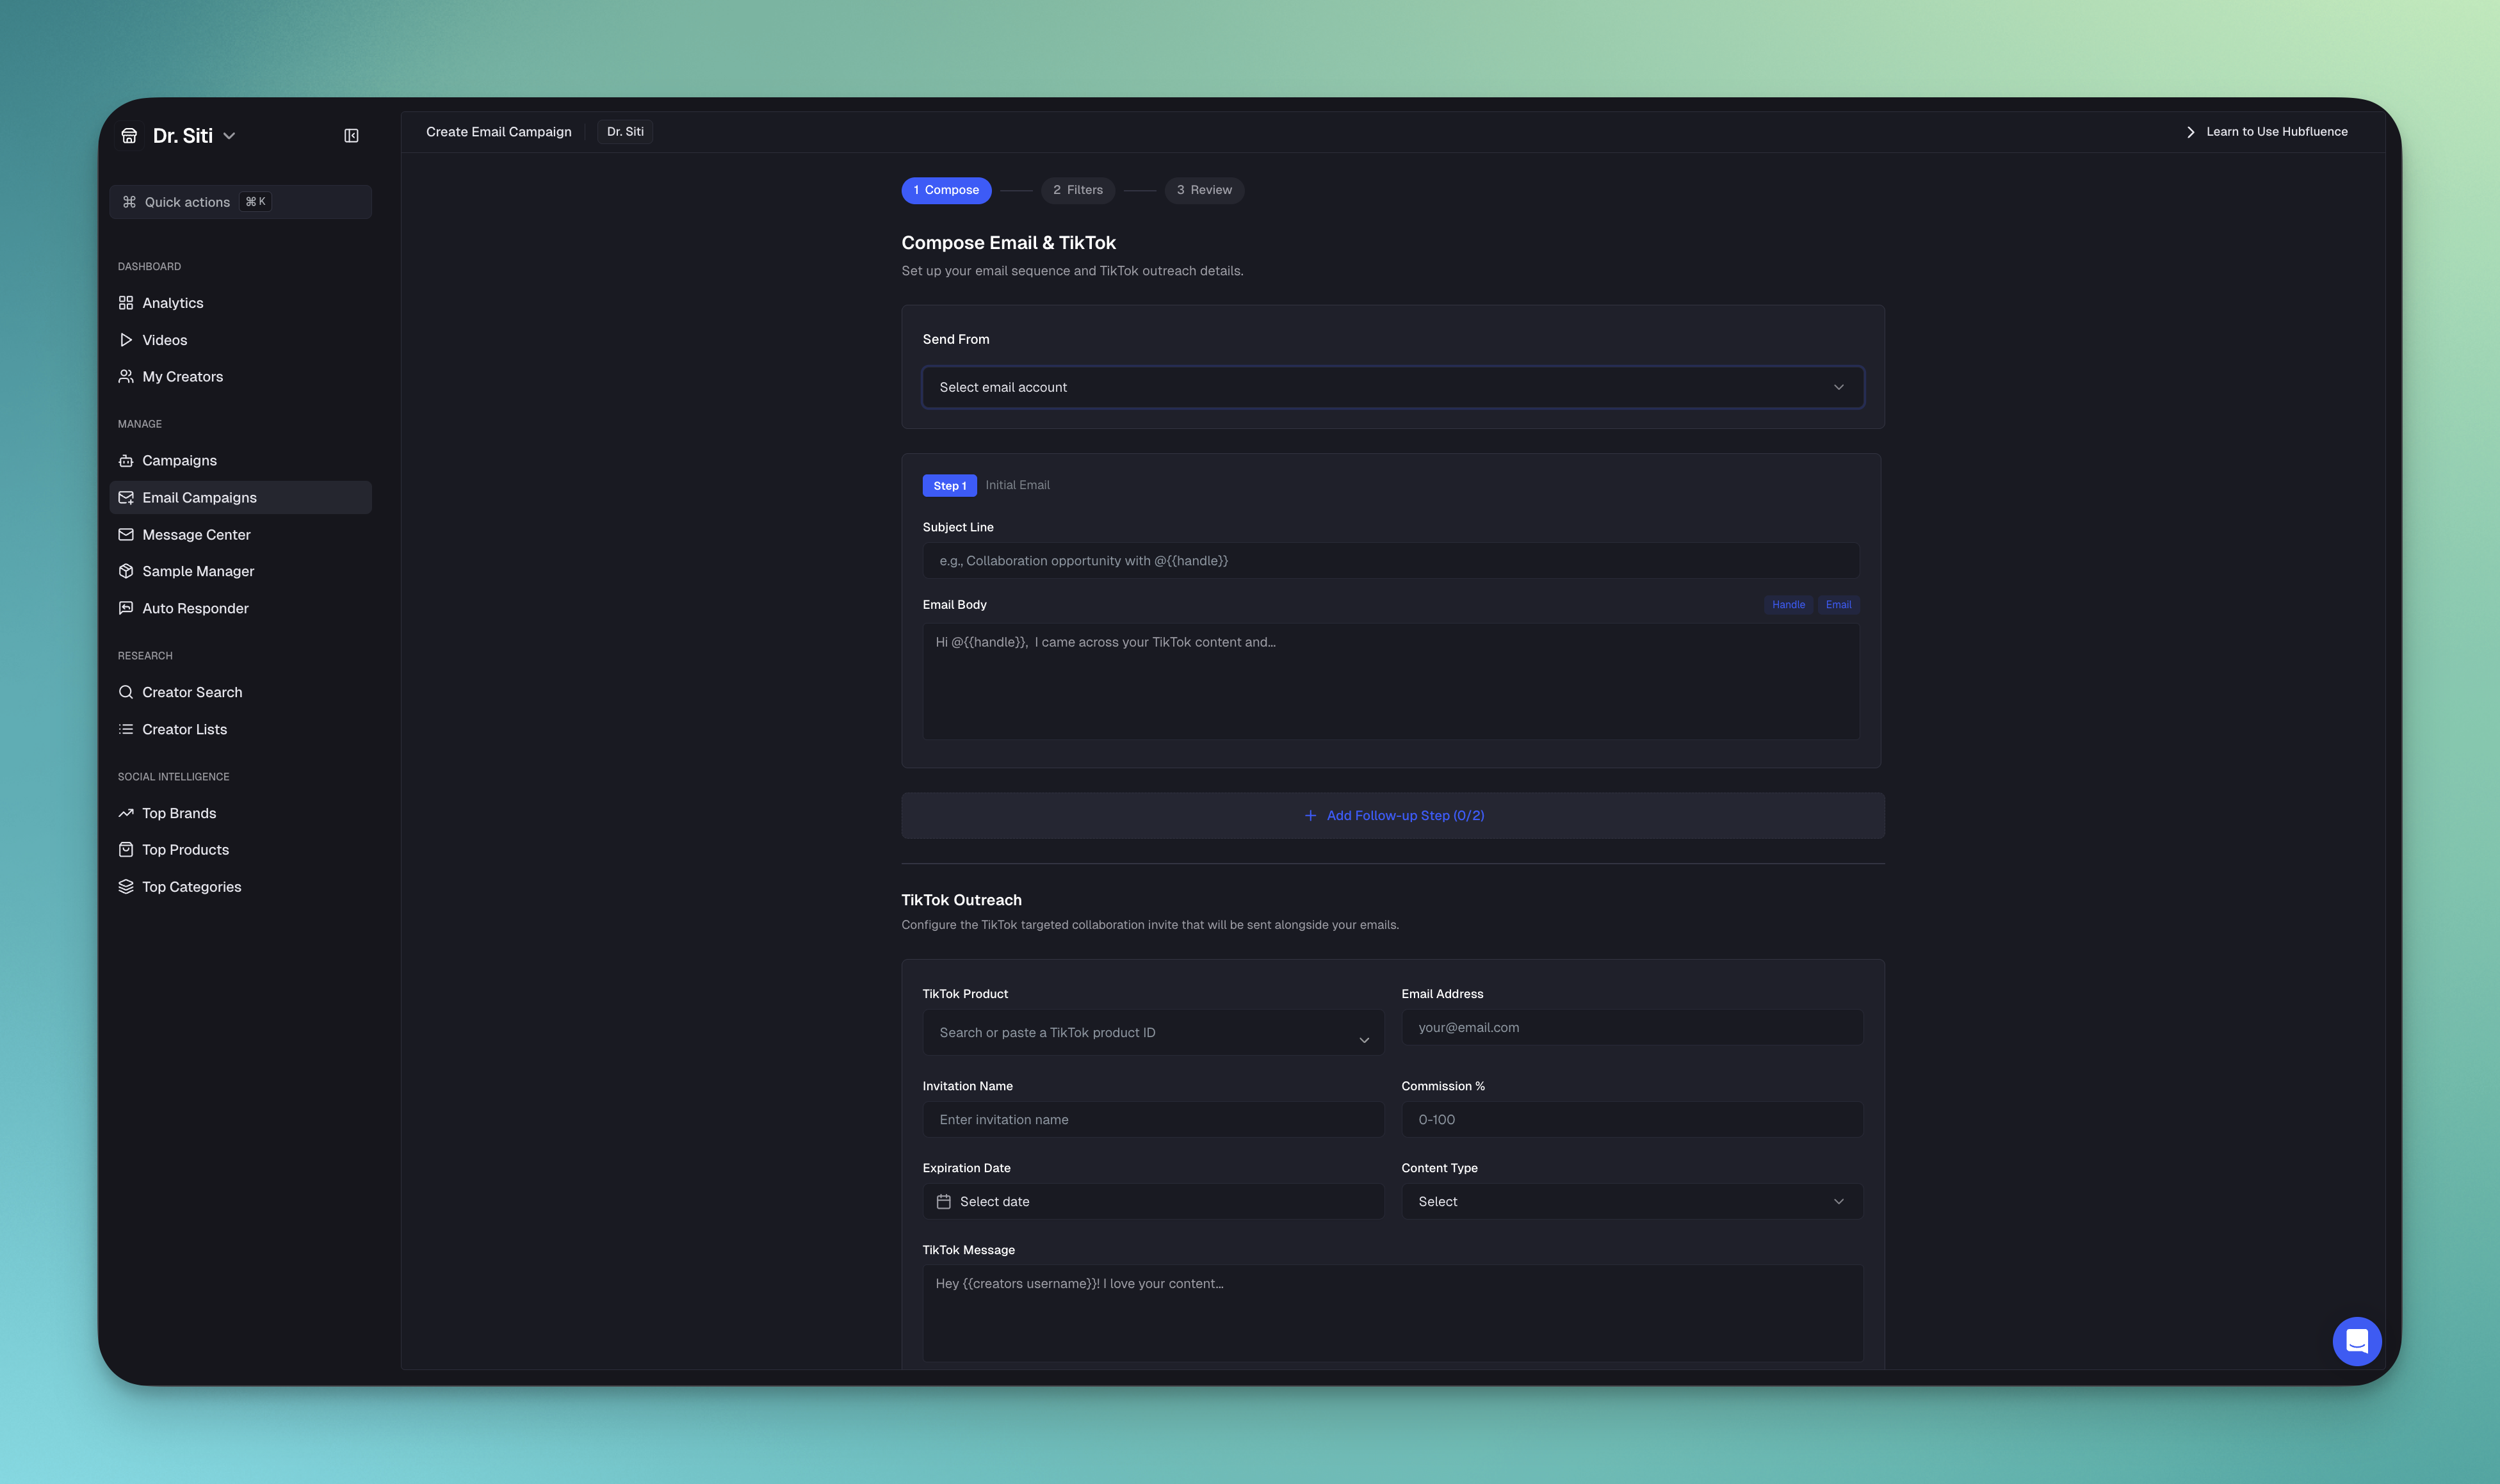Viewport: 2500px width, 1484px height.
Task: Open the Auto Responder section
Action: 195,607
